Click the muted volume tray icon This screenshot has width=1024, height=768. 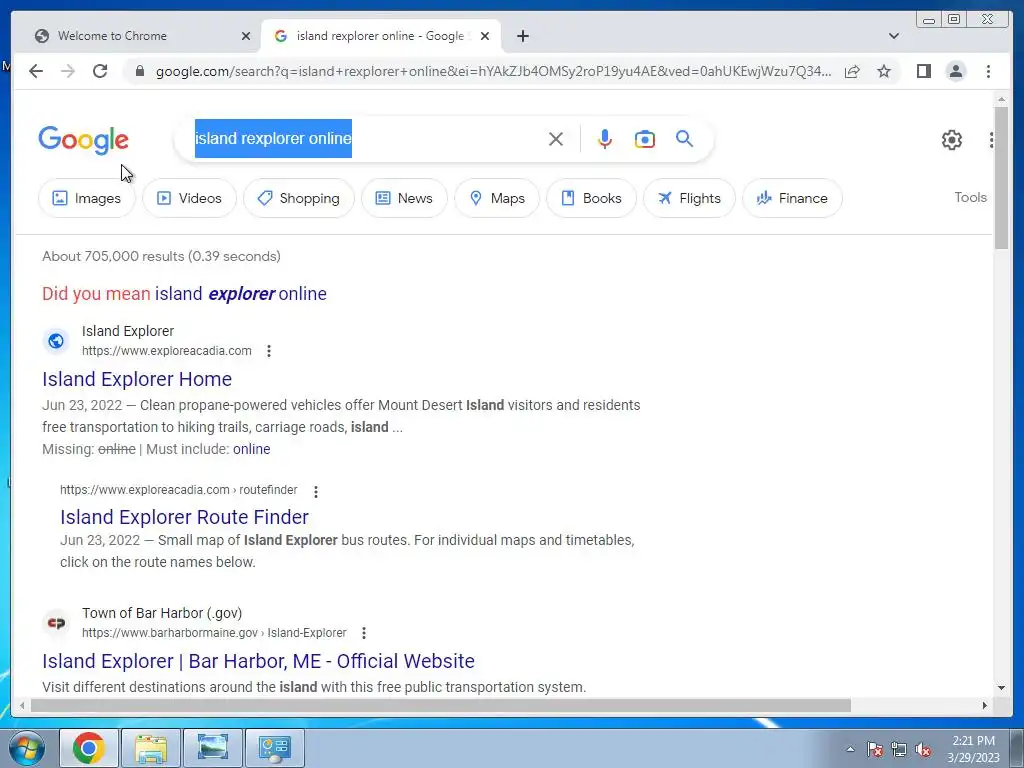[x=923, y=750]
